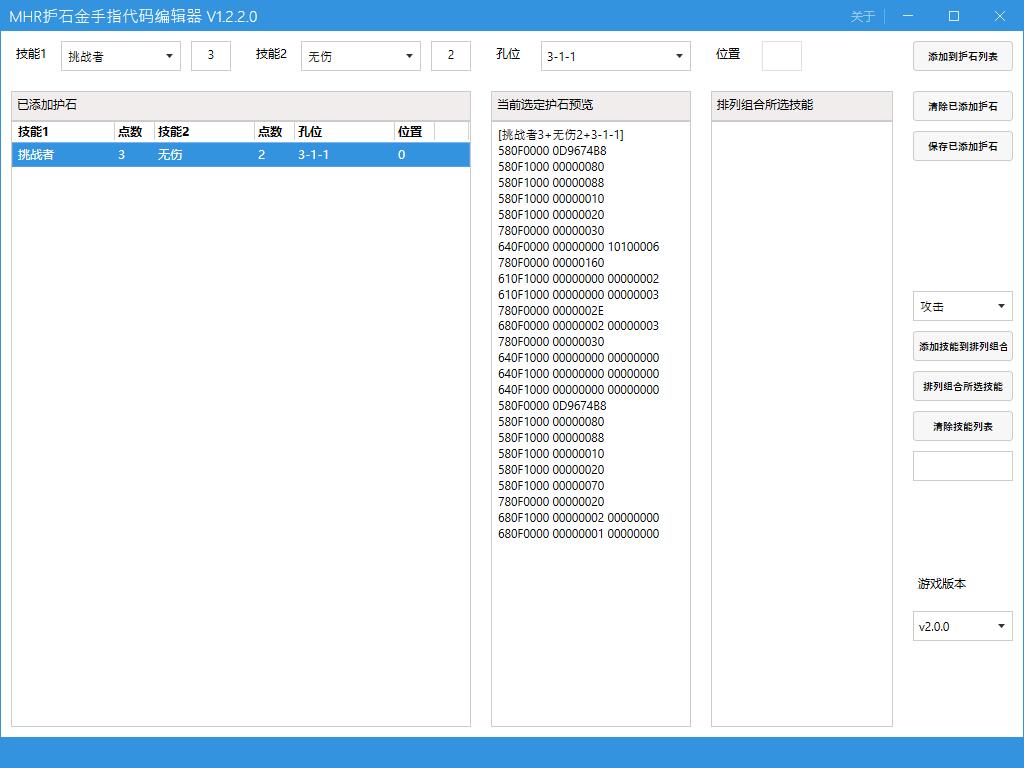Click the 清除技能列表 button
The image size is (1024, 768).
(962, 426)
